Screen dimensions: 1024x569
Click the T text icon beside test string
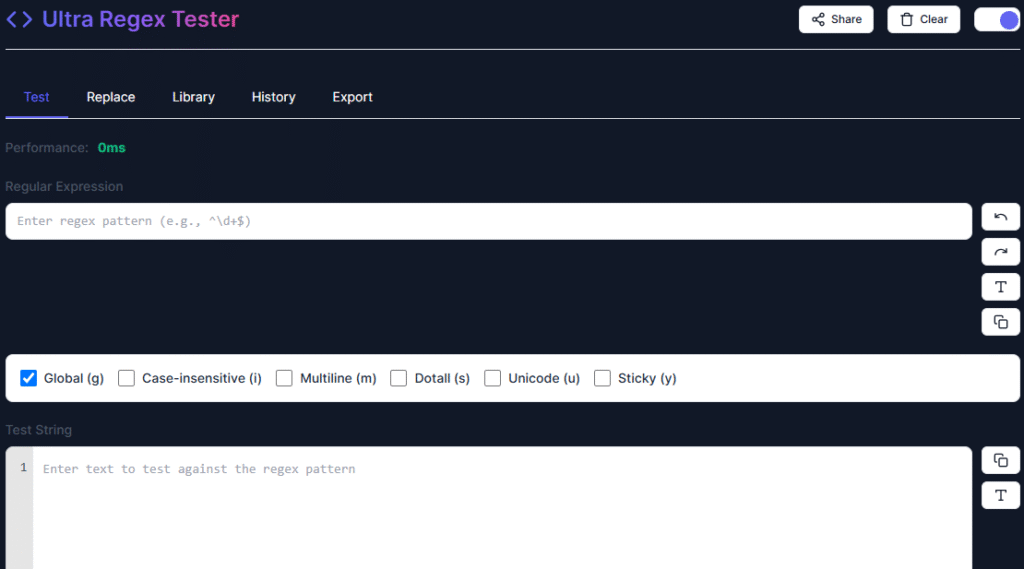point(1000,495)
